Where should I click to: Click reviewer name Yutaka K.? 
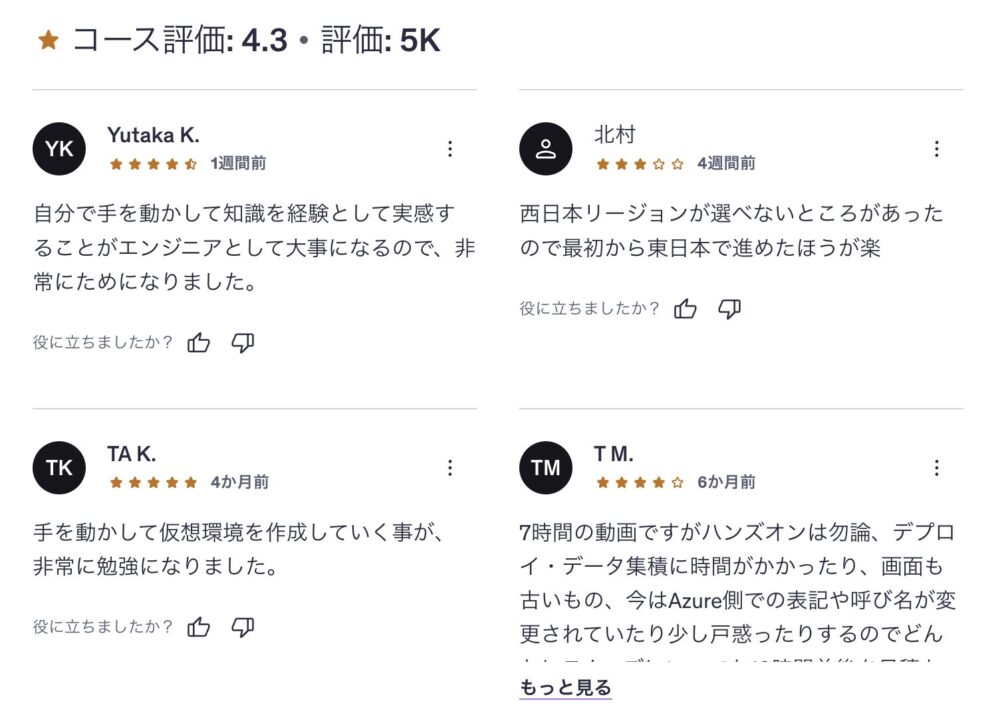[x=153, y=135]
